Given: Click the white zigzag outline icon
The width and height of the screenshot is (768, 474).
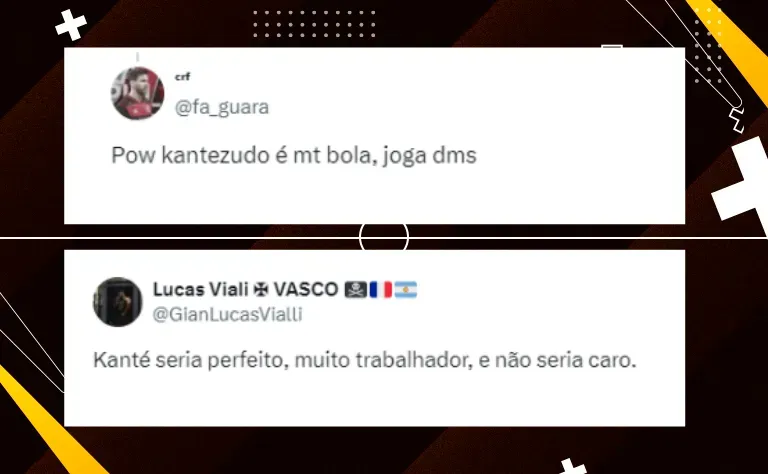Looking at the screenshot, I should click(736, 120).
